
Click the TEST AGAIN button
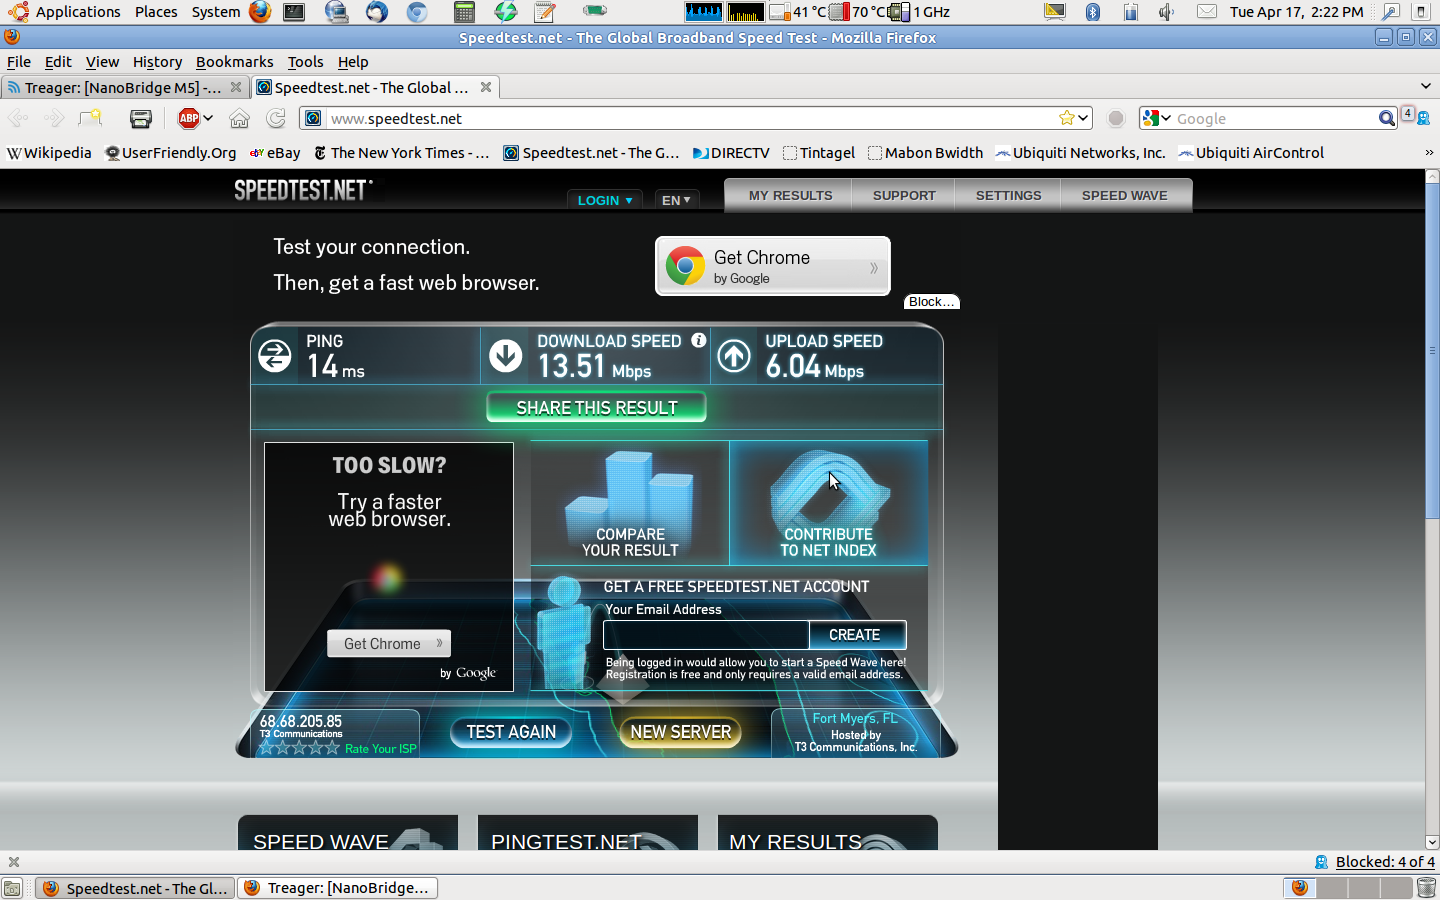pyautogui.click(x=511, y=732)
